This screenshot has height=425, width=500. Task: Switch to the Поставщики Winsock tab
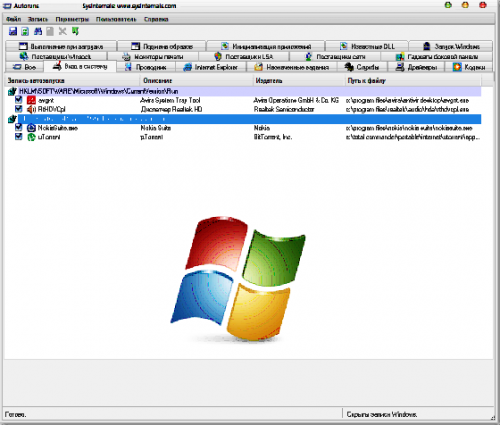pyautogui.click(x=56, y=56)
